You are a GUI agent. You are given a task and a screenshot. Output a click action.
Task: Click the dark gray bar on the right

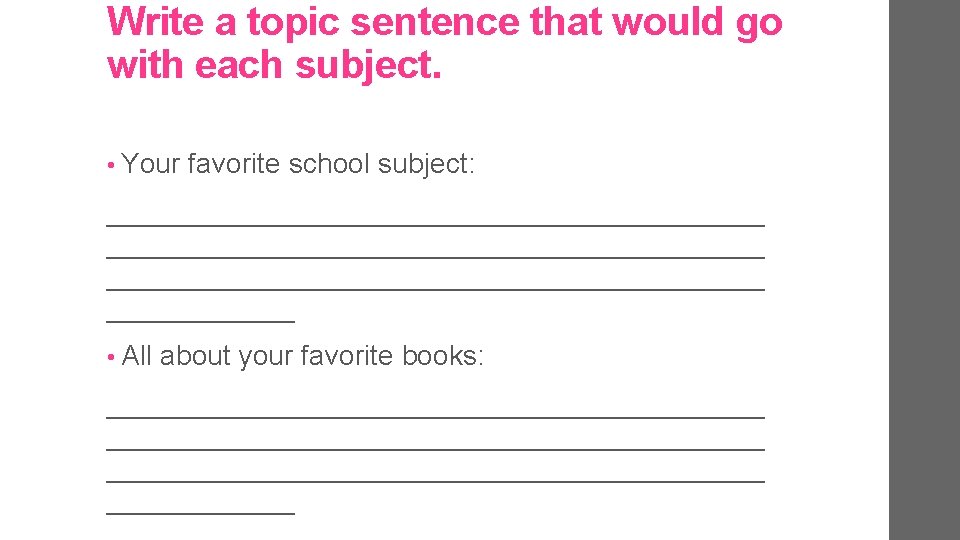(x=924, y=270)
